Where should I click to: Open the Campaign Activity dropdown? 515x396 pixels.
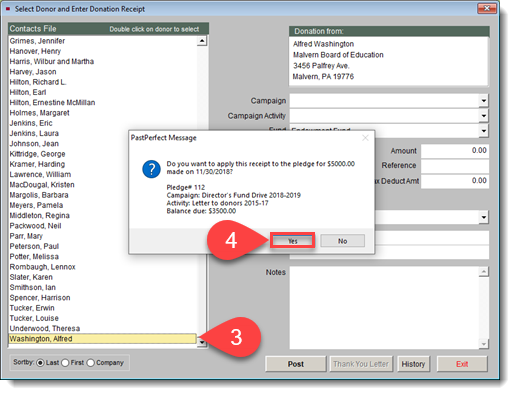(483, 116)
